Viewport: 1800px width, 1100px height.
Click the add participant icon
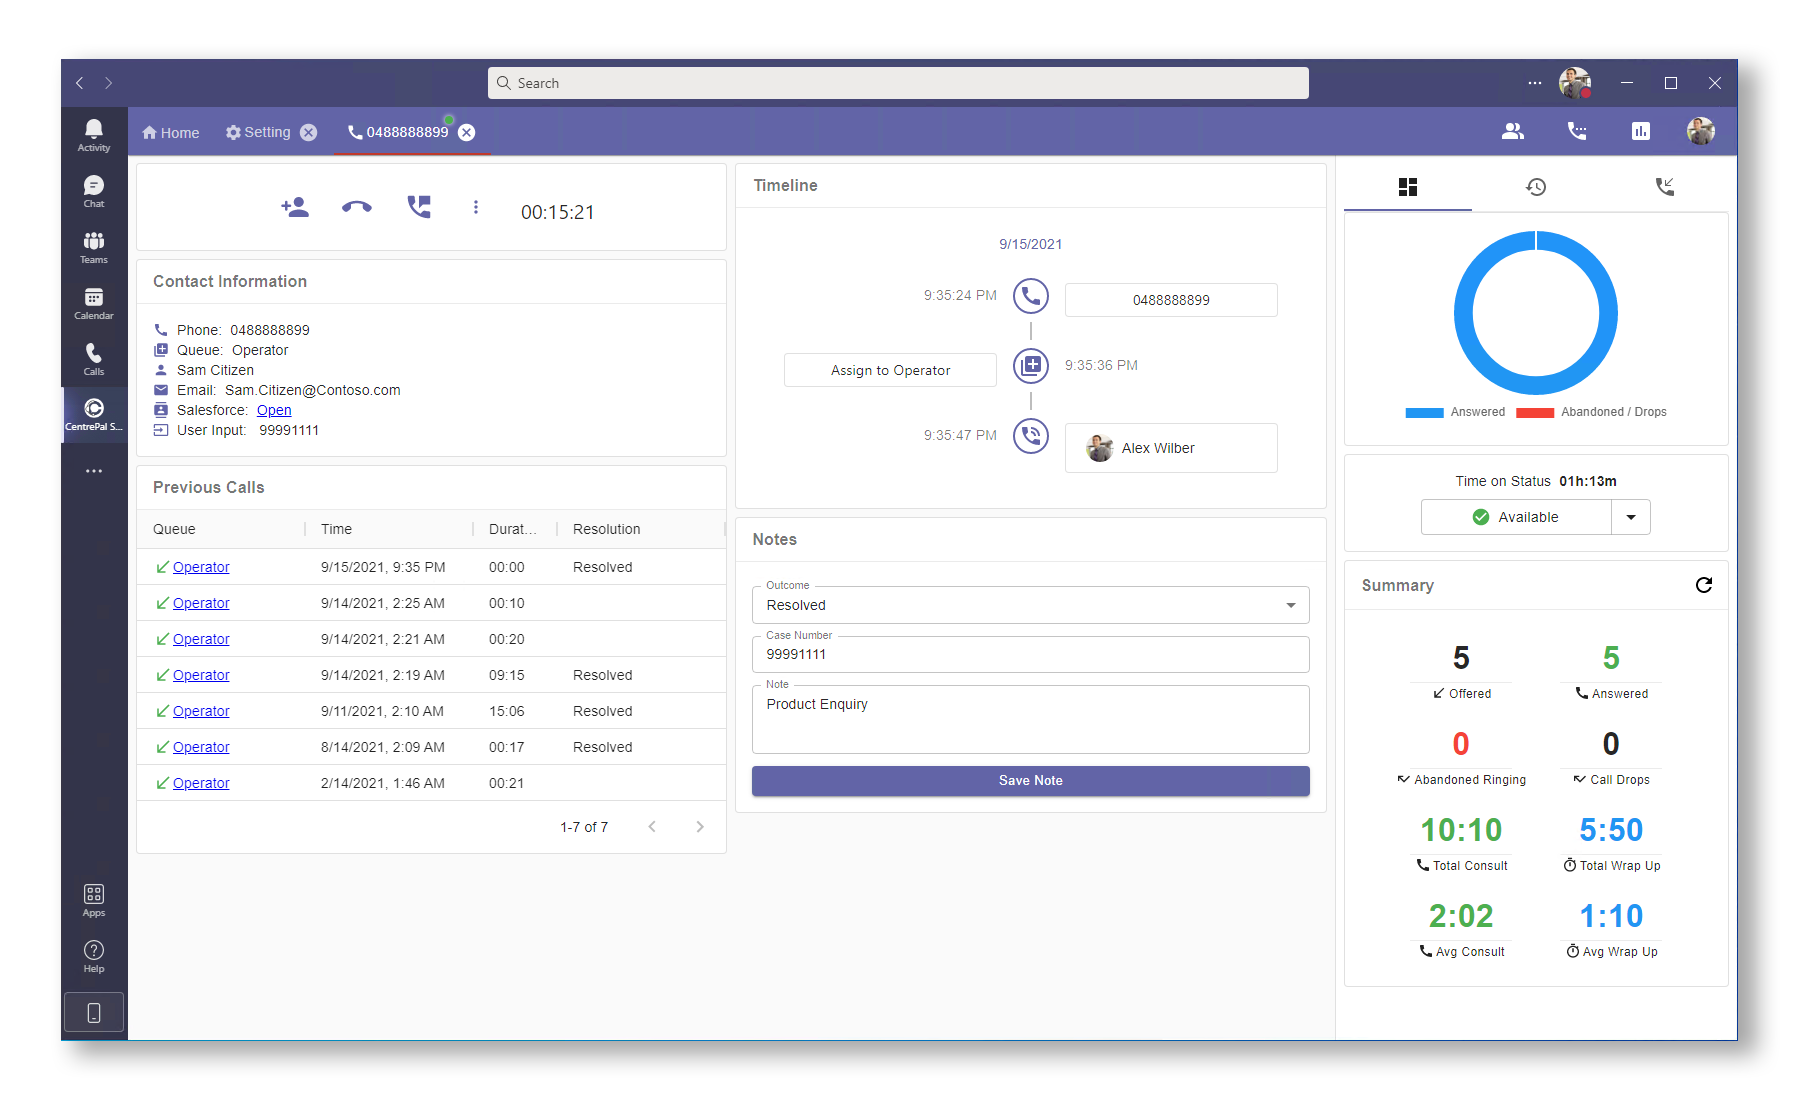295,207
